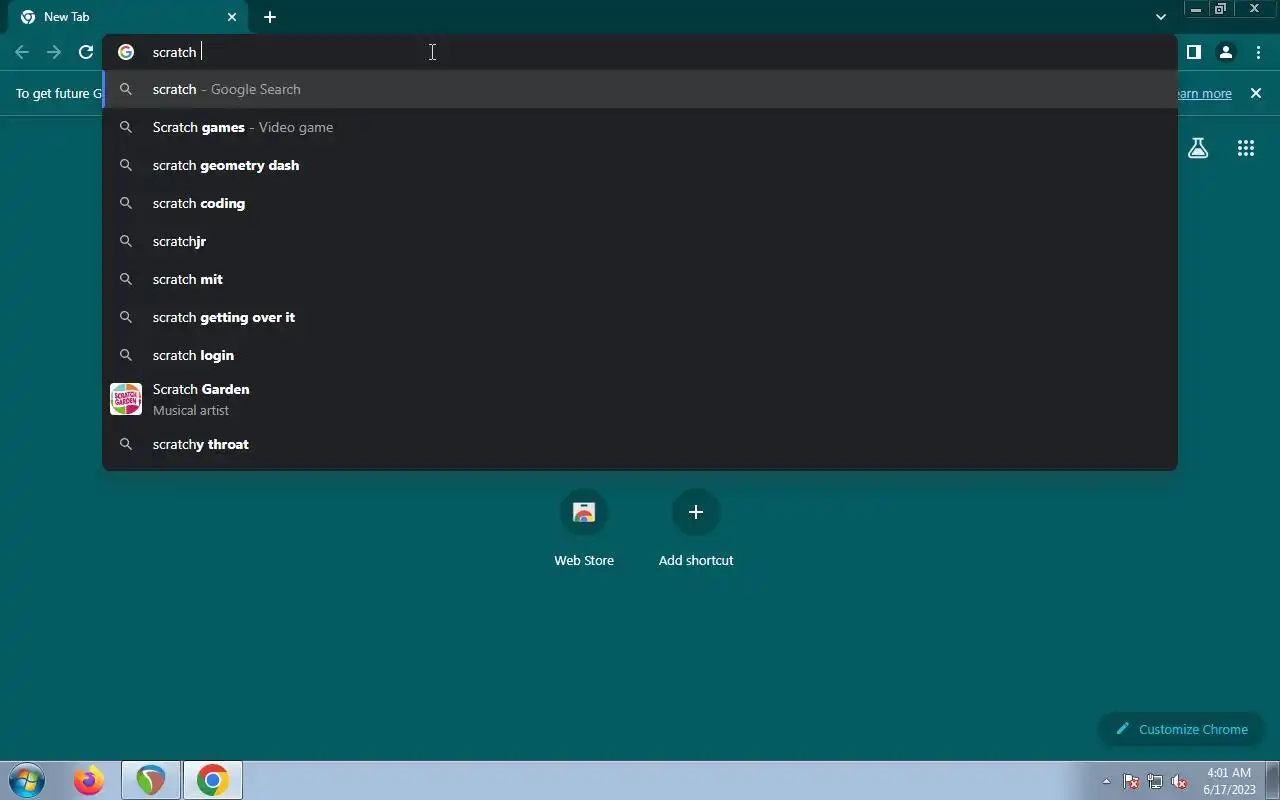
Task: Pick 'scratch getting over it' suggestion
Action: [x=640, y=317]
